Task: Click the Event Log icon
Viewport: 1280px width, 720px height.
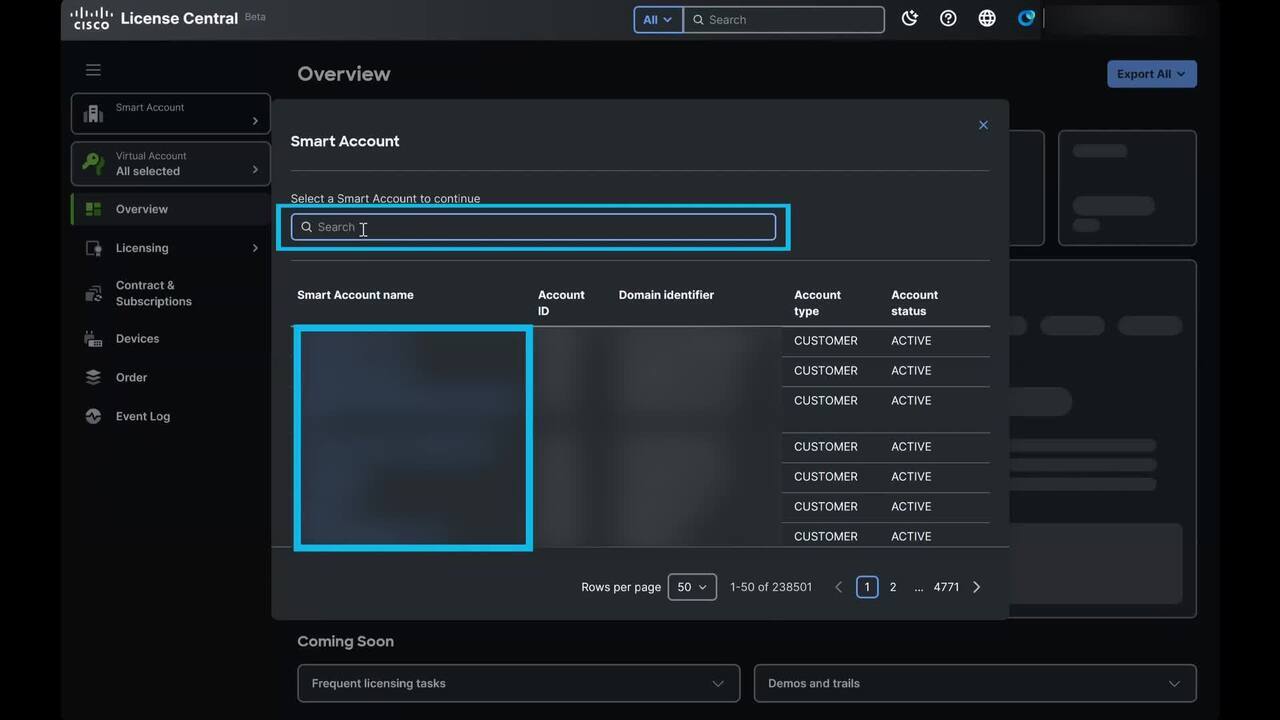Action: coord(94,416)
